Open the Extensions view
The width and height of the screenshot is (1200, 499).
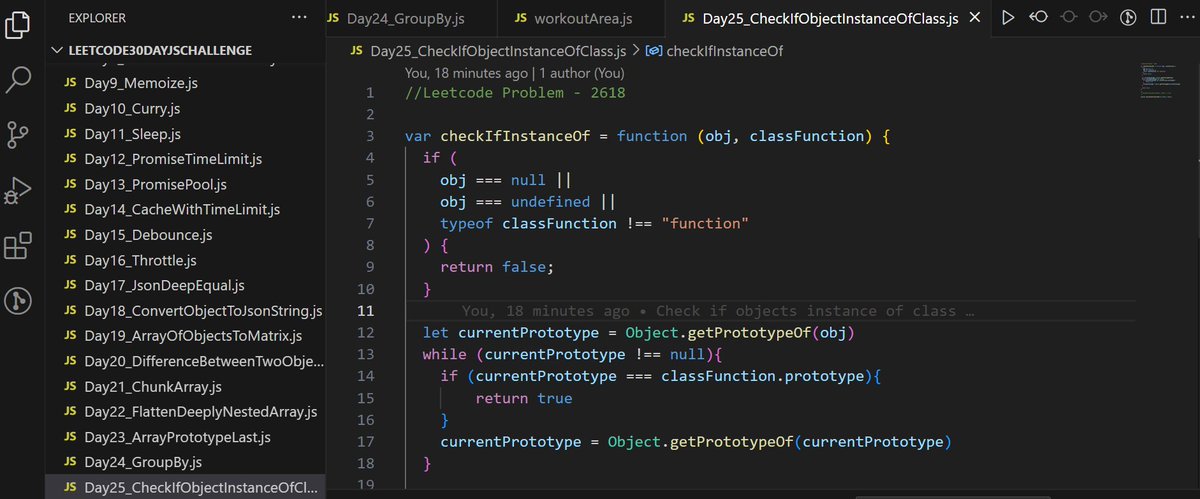(19, 245)
